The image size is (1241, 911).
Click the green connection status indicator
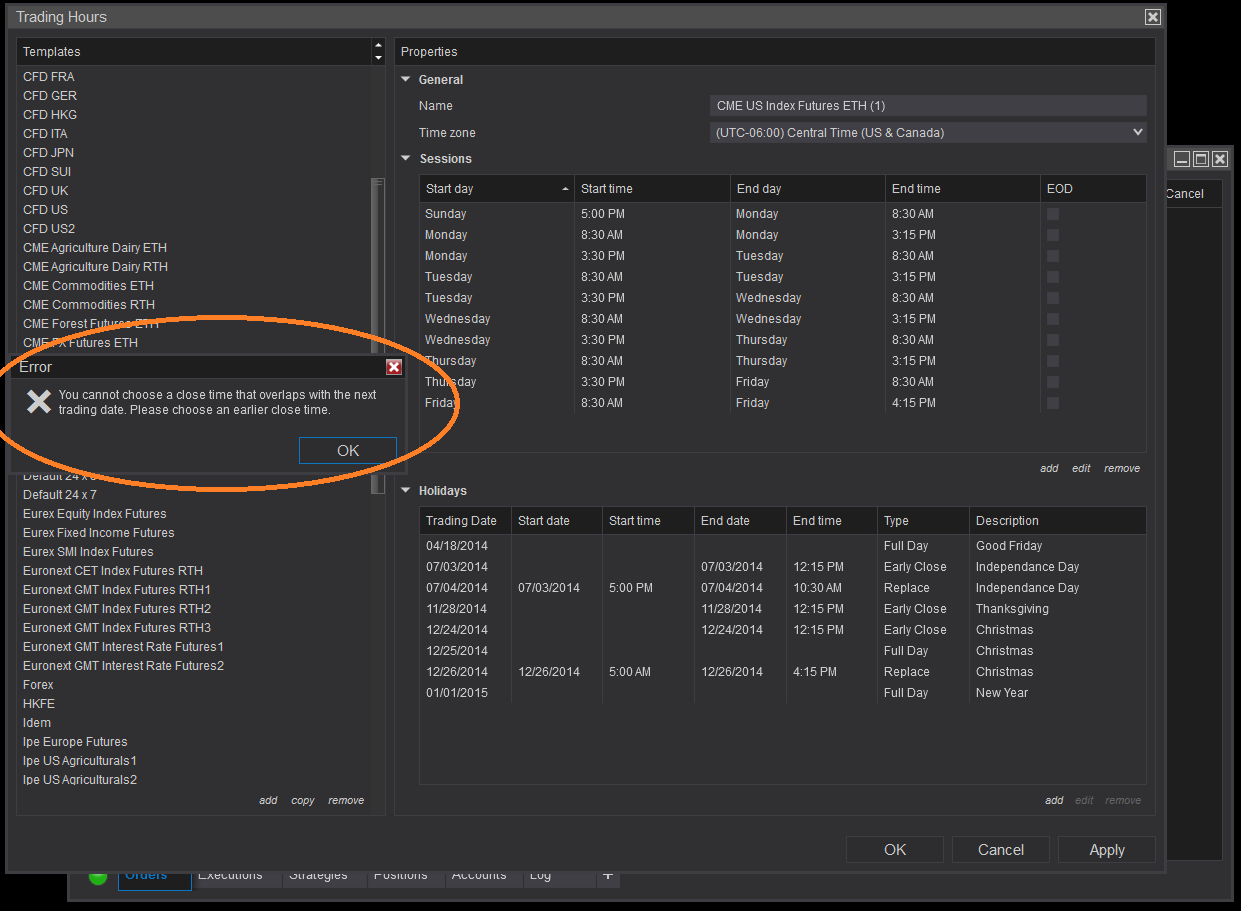coord(98,877)
